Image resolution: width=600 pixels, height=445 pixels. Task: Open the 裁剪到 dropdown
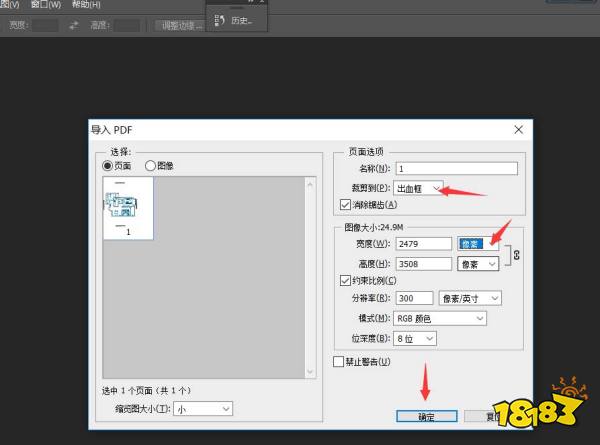click(418, 187)
